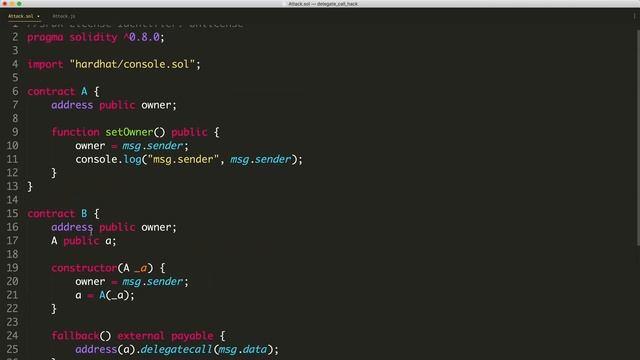Click 'delegatecall' on line 25
The image size is (640, 360).
(x=176, y=349)
